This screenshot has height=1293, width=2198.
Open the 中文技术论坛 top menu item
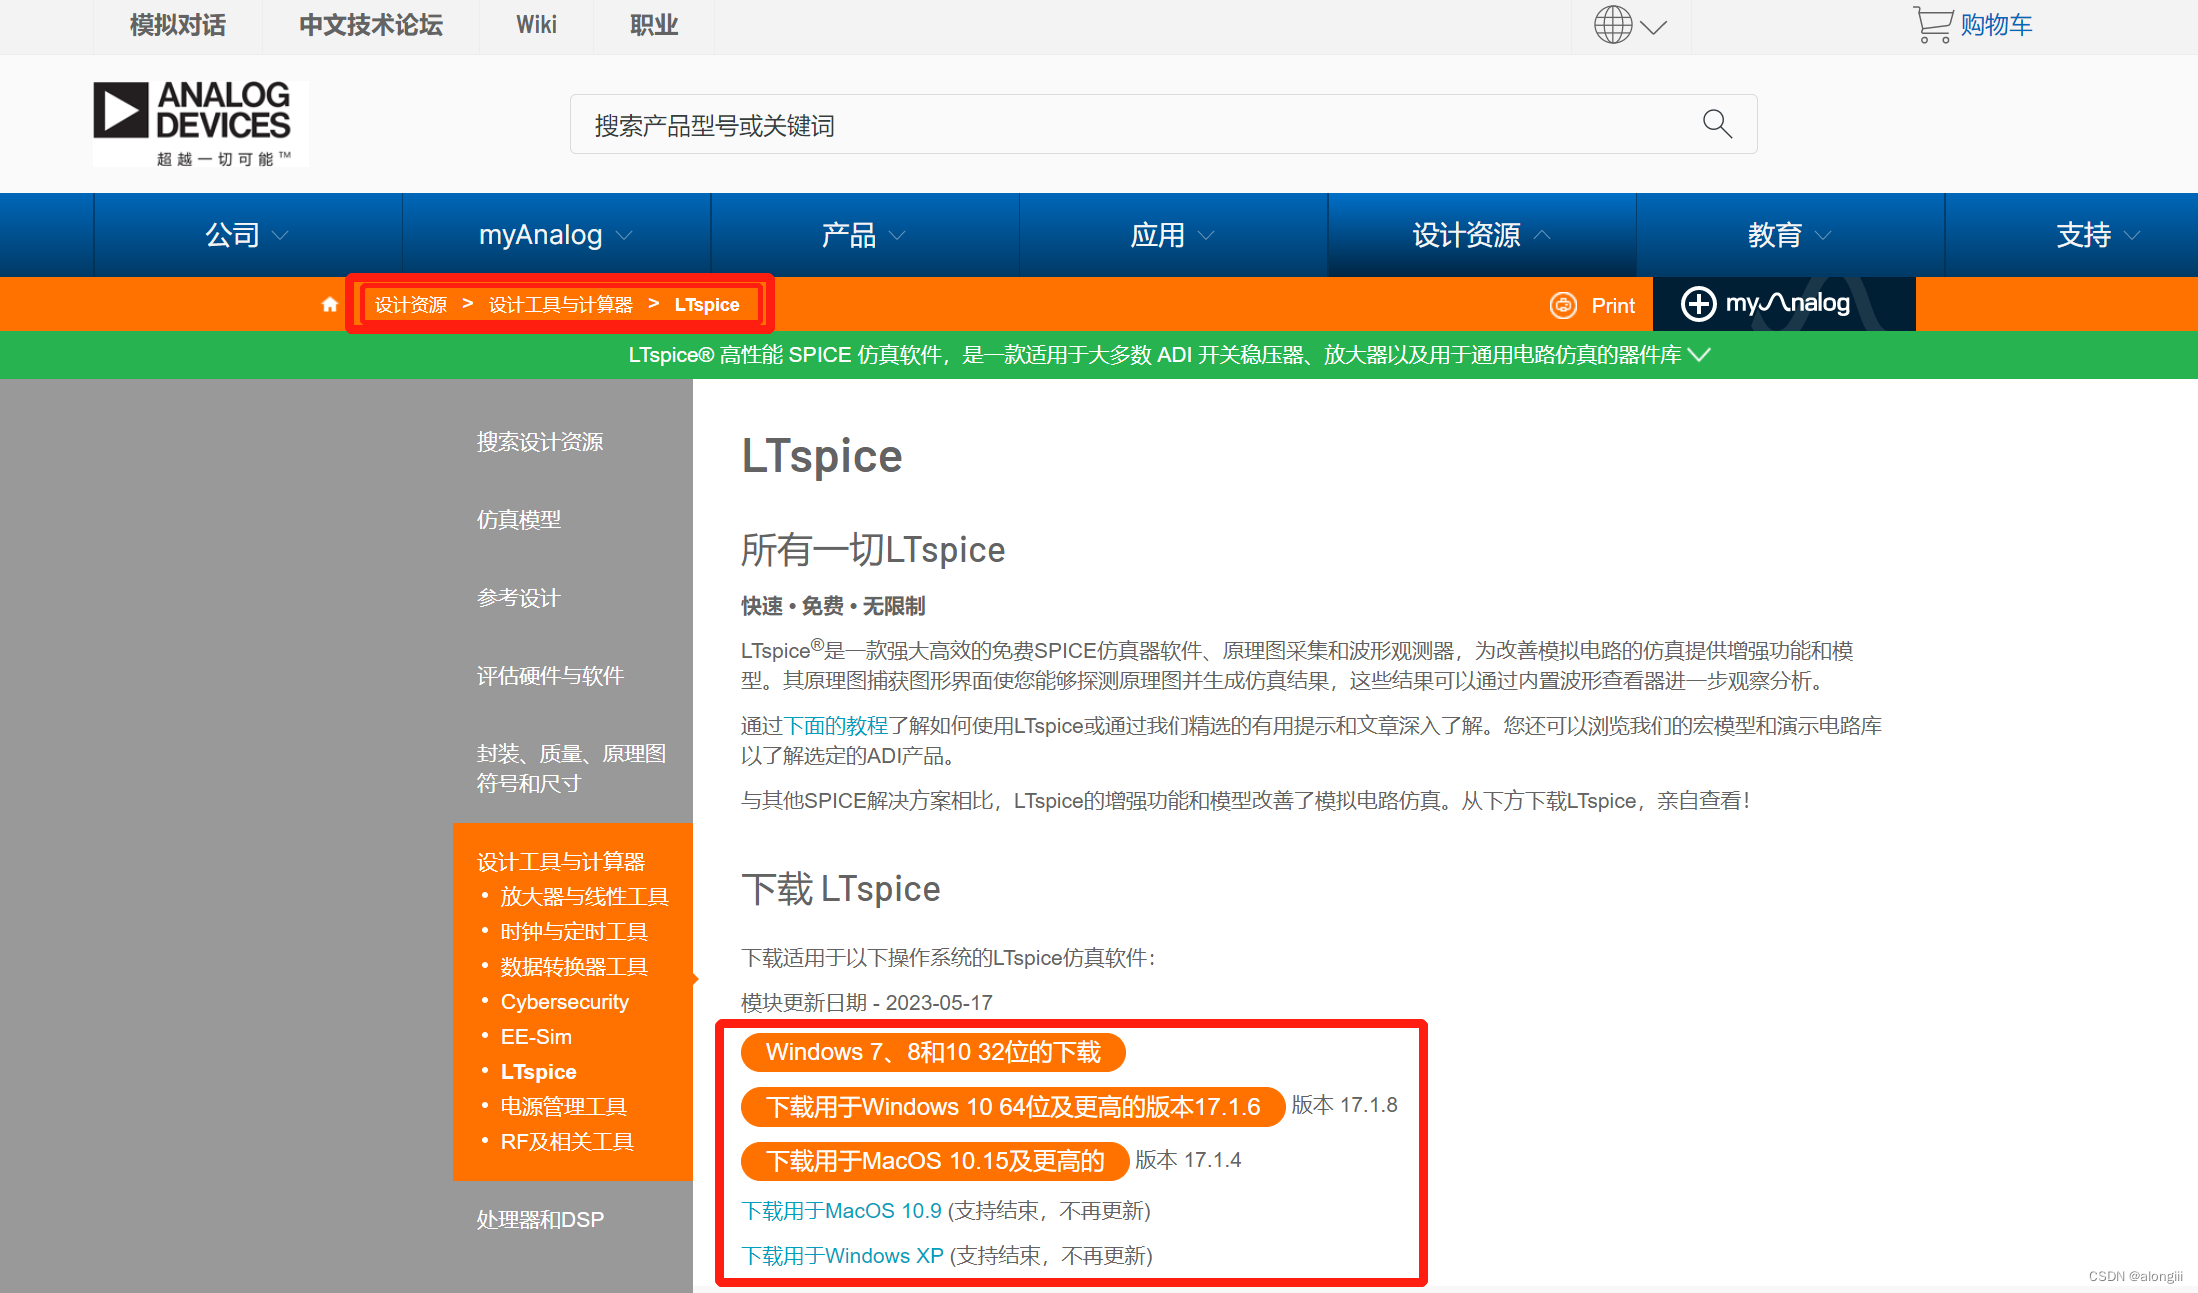click(370, 25)
